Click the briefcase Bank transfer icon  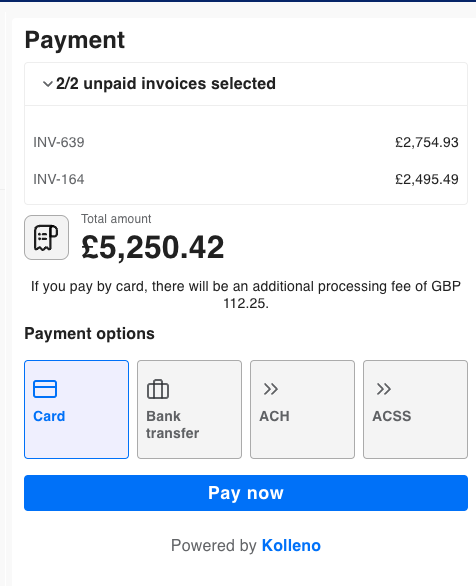point(158,389)
